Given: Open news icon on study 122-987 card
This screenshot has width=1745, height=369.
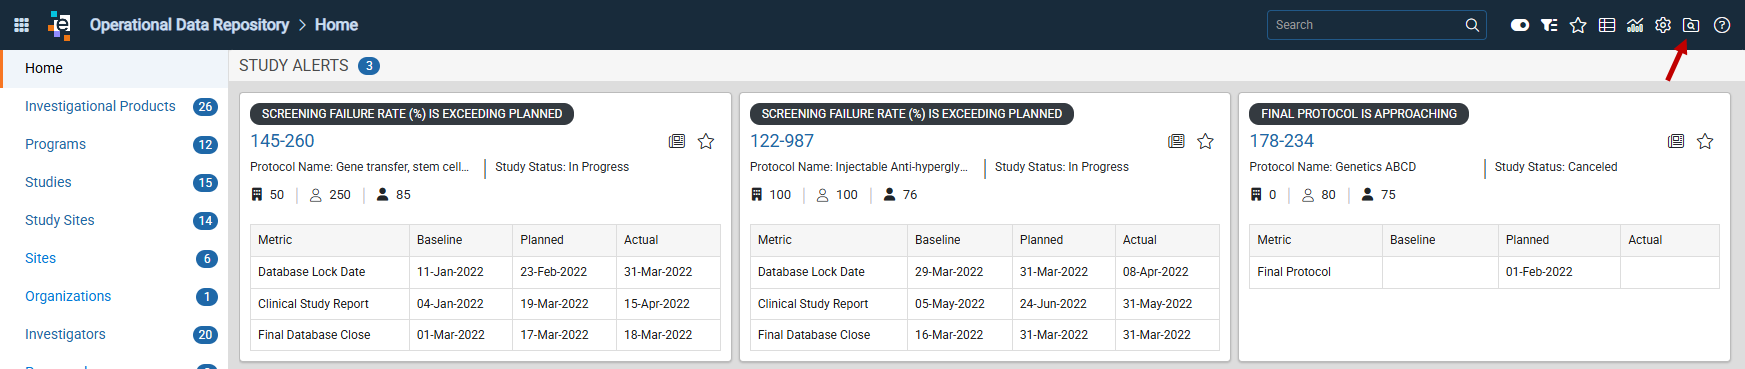Looking at the screenshot, I should 1176,141.
